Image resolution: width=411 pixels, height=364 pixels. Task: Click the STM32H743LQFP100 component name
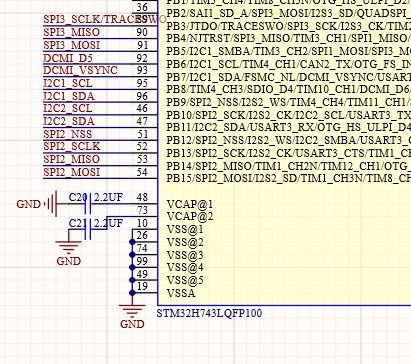209,313
